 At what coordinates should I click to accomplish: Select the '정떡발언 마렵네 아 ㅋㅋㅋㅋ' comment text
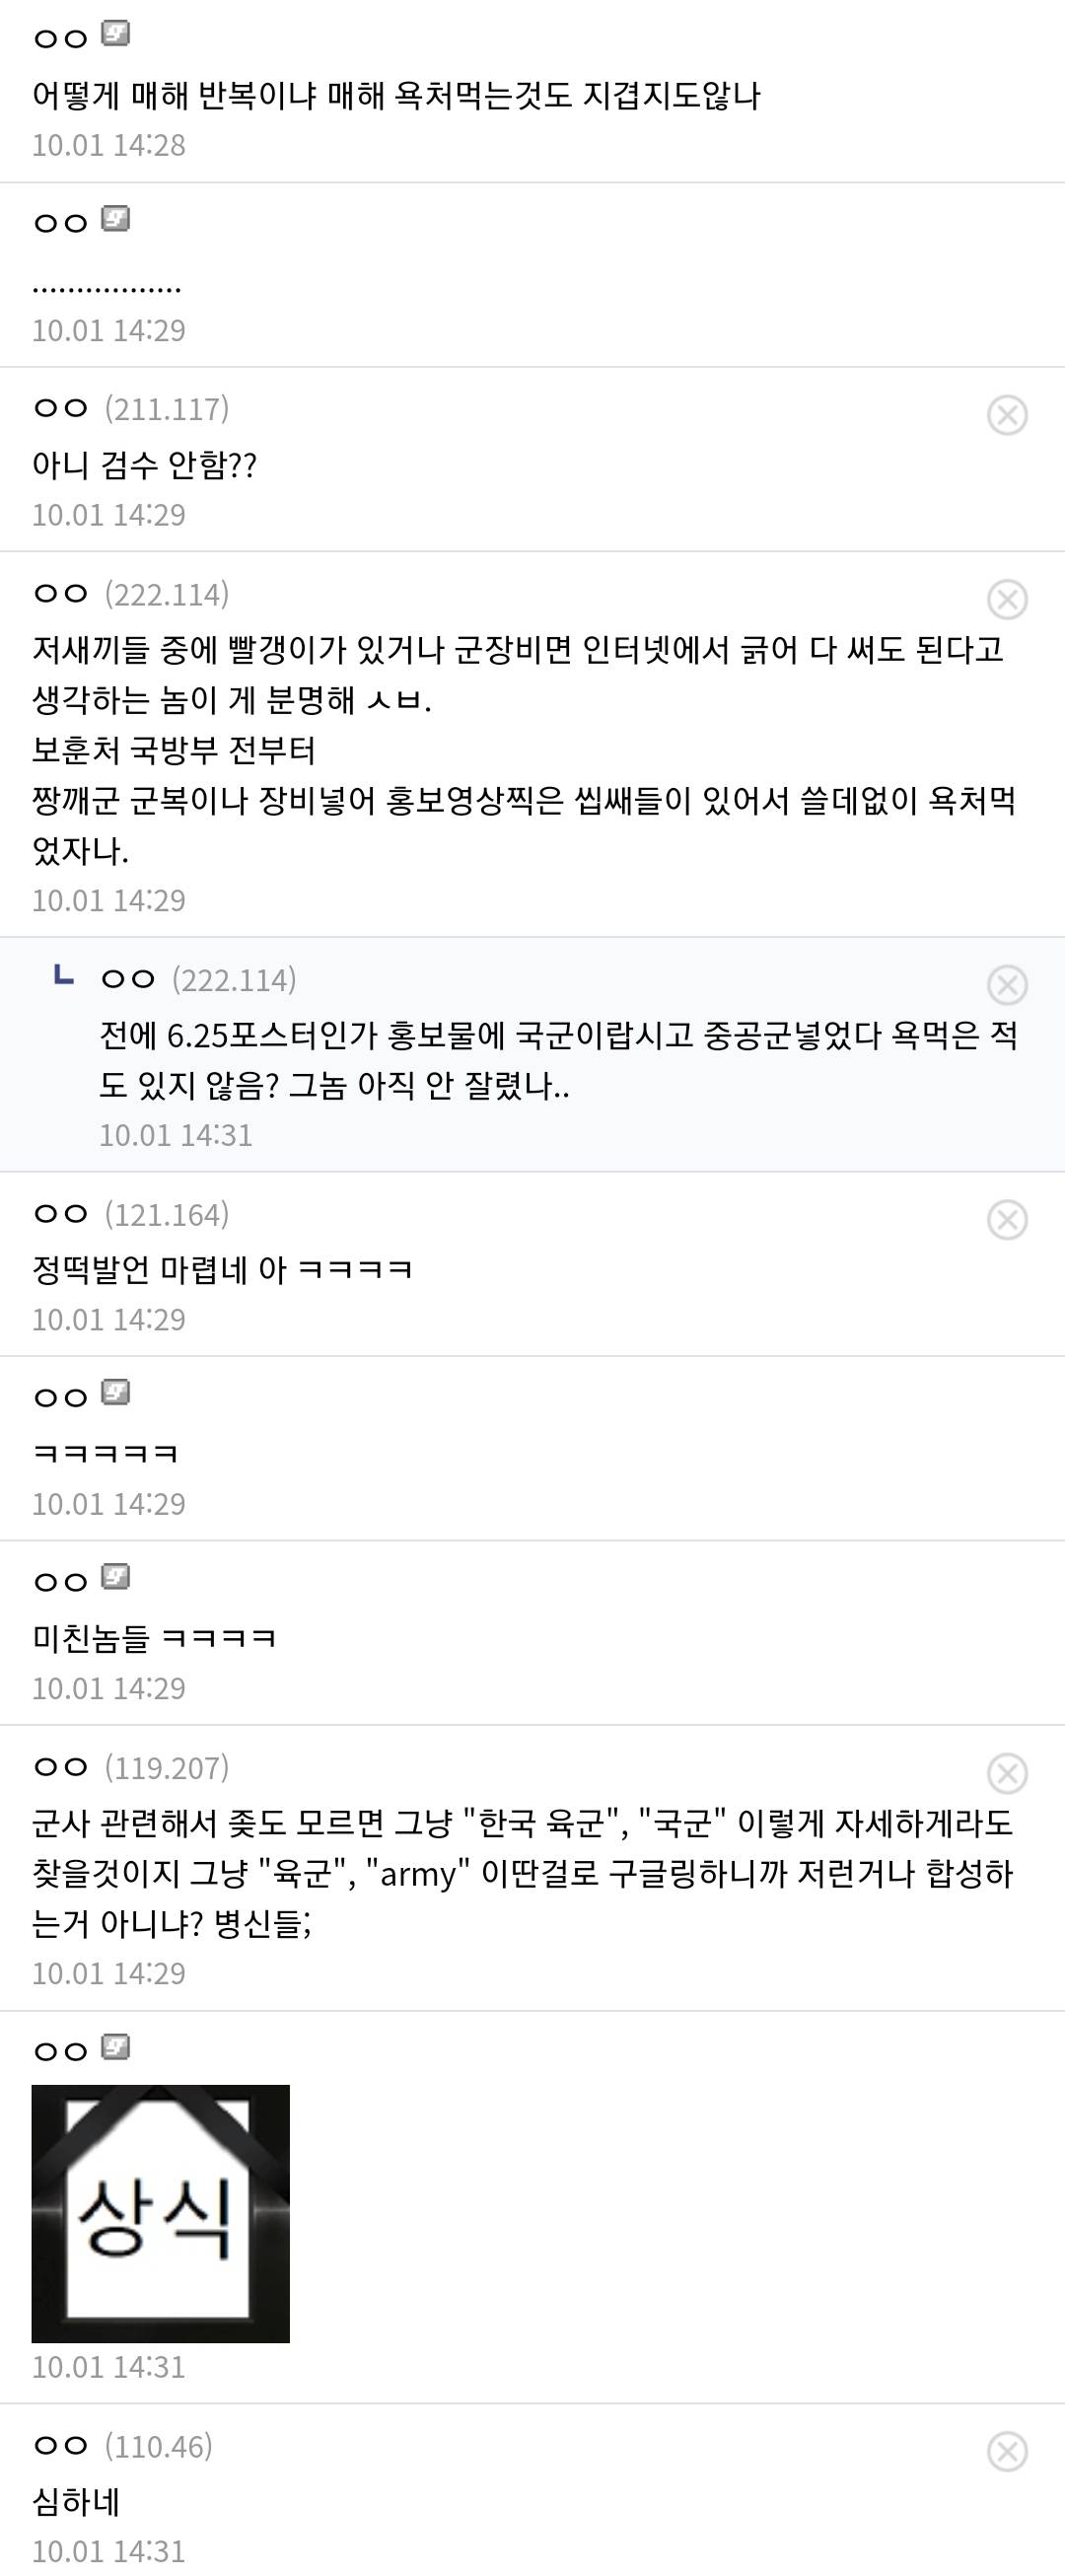(222, 1270)
